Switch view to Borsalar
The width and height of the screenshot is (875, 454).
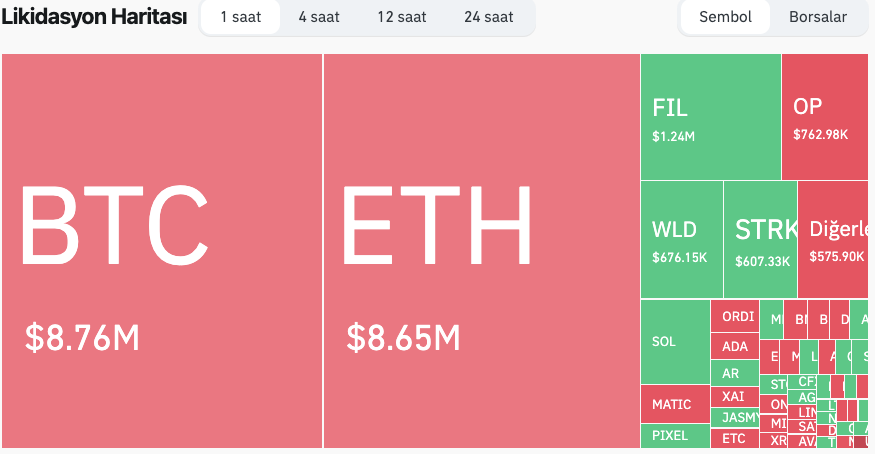point(817,17)
